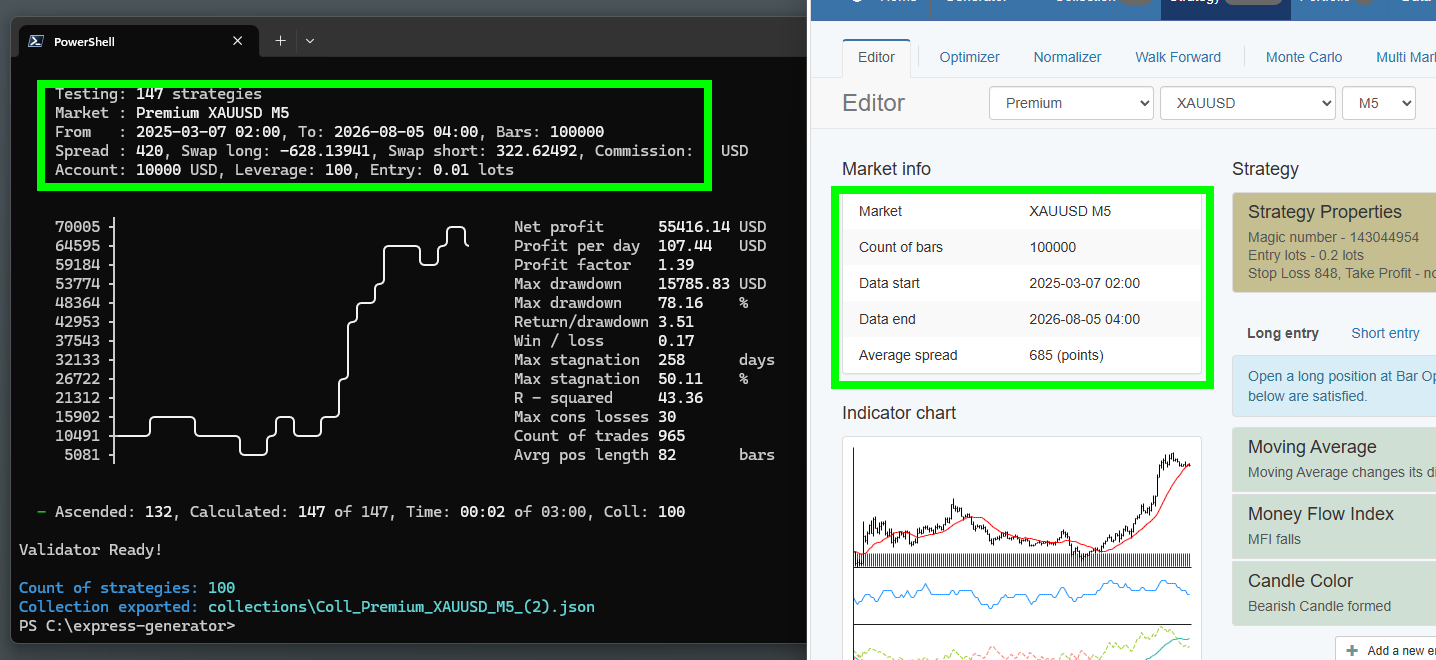
Task: Click the Market info heading
Action: pos(886,169)
